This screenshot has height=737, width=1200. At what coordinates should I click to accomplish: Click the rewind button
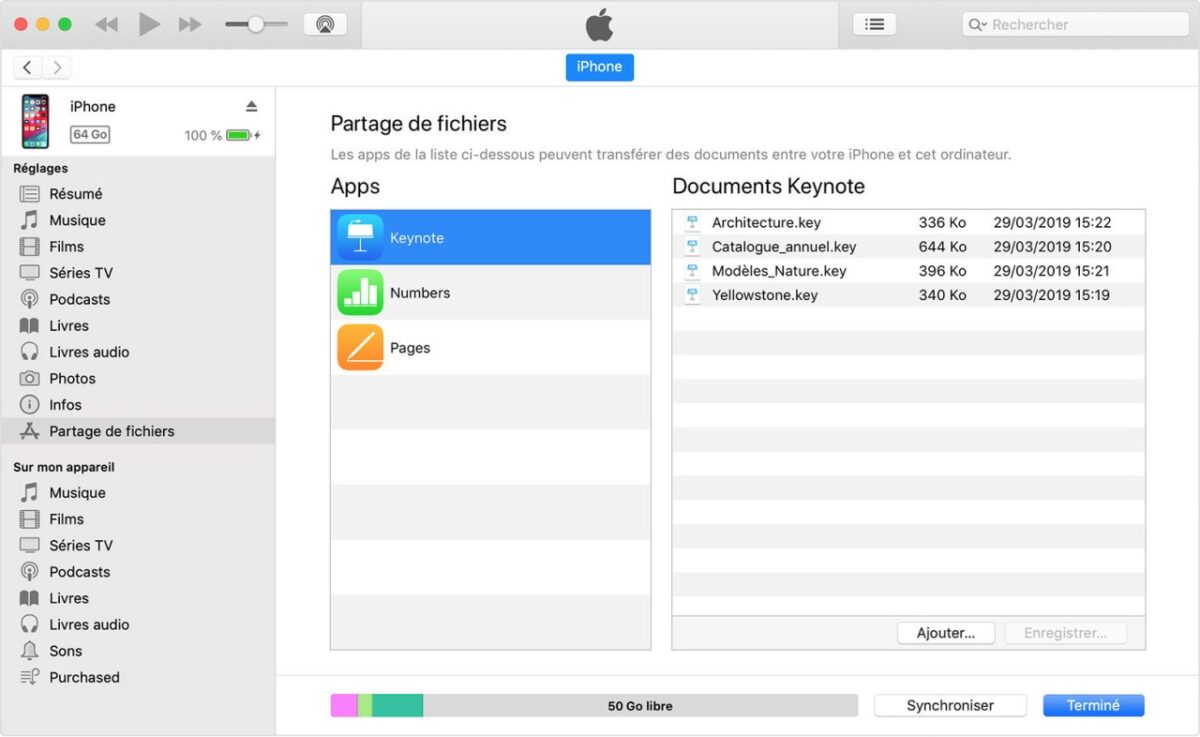click(x=107, y=24)
